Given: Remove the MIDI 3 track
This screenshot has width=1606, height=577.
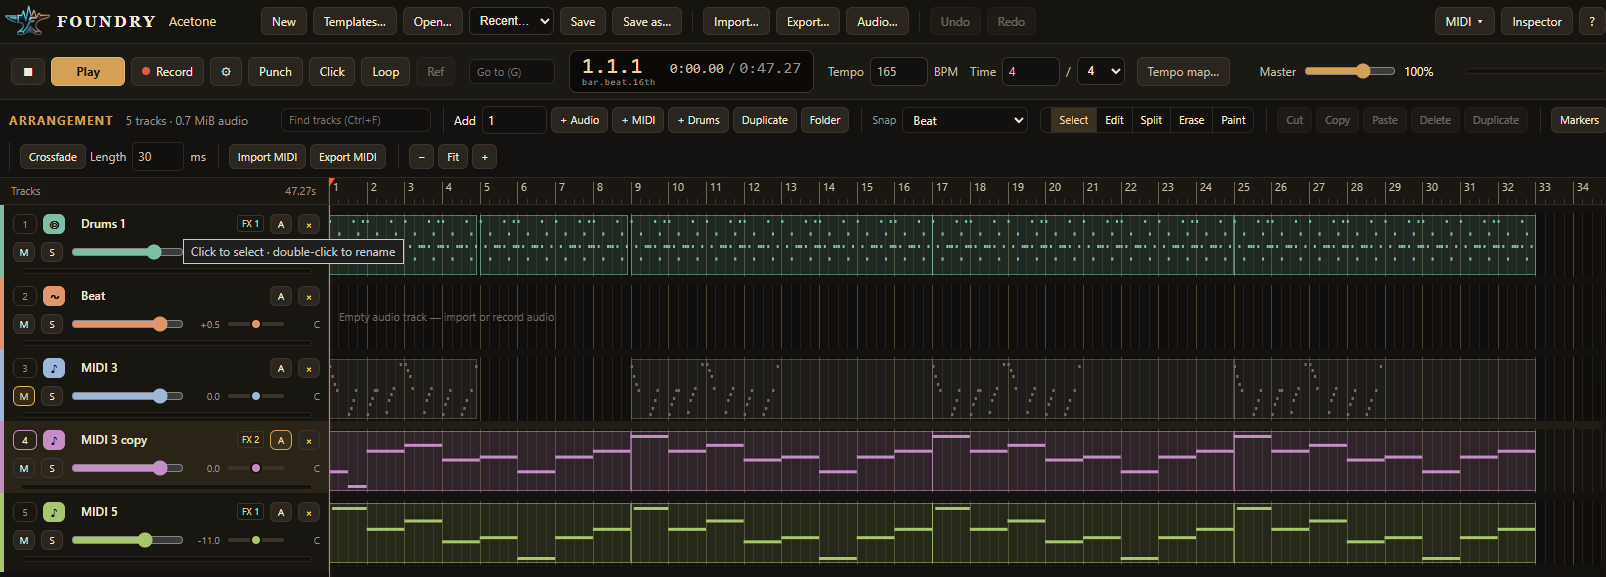Looking at the screenshot, I should coord(309,368).
